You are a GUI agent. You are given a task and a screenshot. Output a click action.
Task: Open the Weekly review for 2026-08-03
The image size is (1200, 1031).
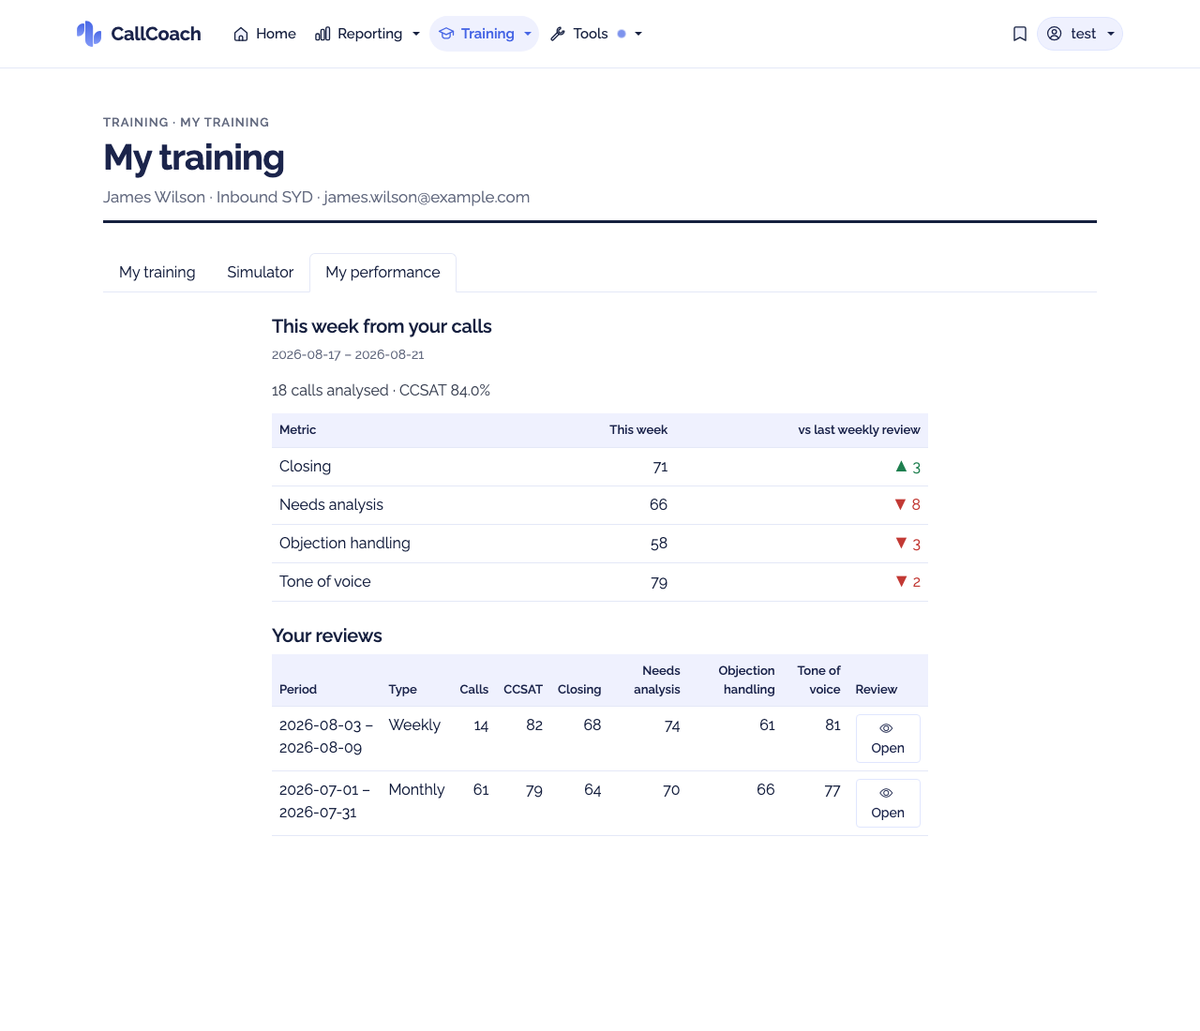pyautogui.click(x=888, y=739)
